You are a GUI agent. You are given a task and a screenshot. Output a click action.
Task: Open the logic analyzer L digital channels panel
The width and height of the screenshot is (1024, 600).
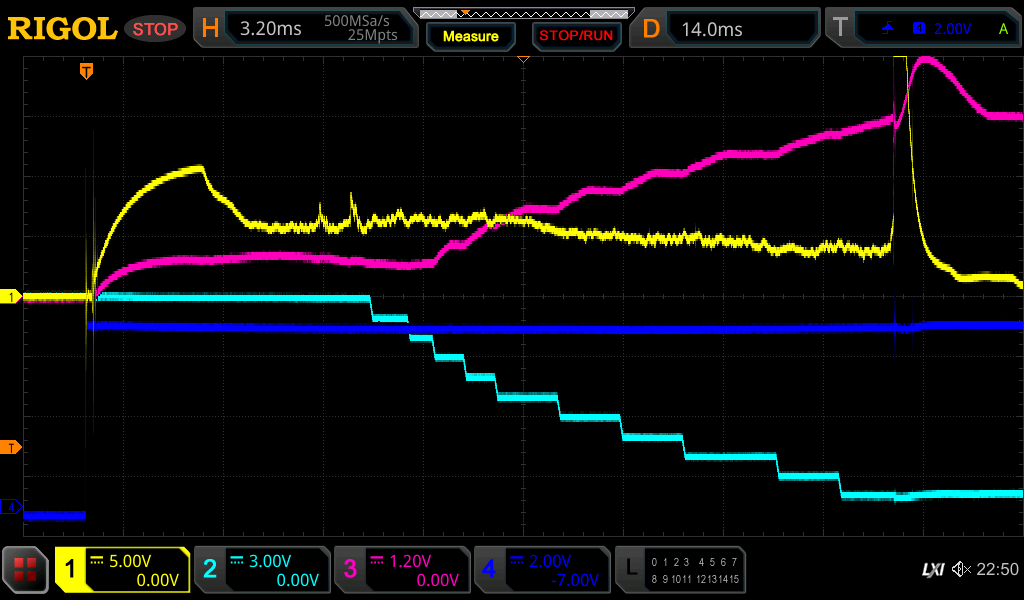pos(680,569)
